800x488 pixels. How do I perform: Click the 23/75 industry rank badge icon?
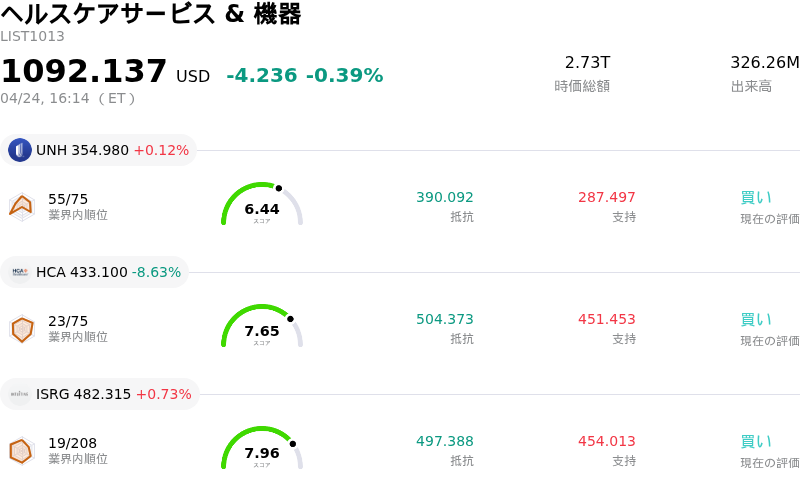tap(21, 328)
